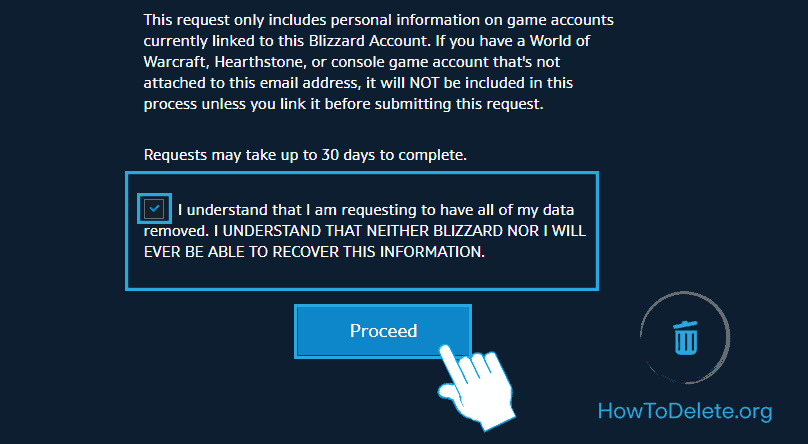The image size is (808, 444).
Task: Click the trash can icon
Action: coord(685,337)
